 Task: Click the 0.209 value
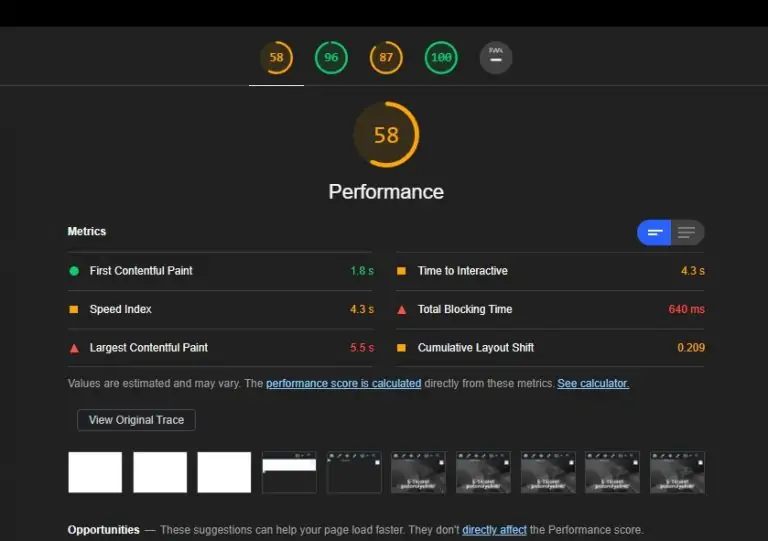coord(691,348)
